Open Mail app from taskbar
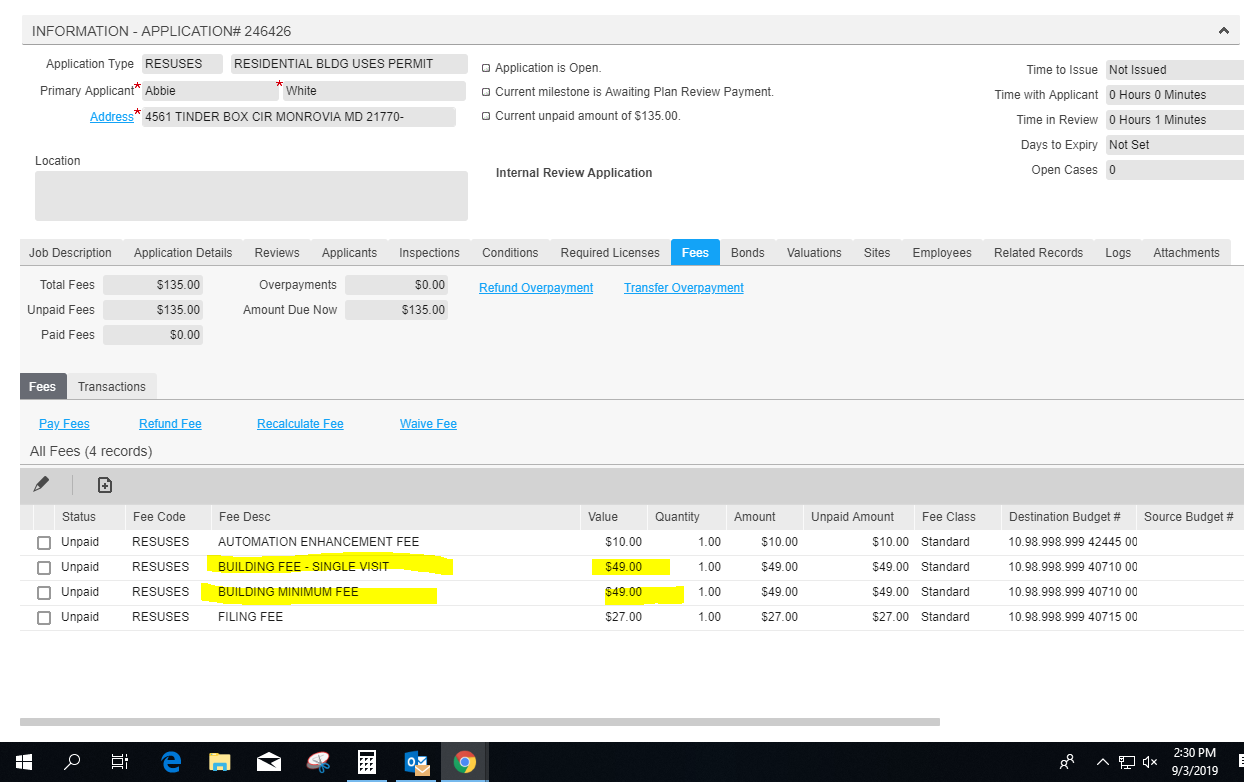 point(269,762)
